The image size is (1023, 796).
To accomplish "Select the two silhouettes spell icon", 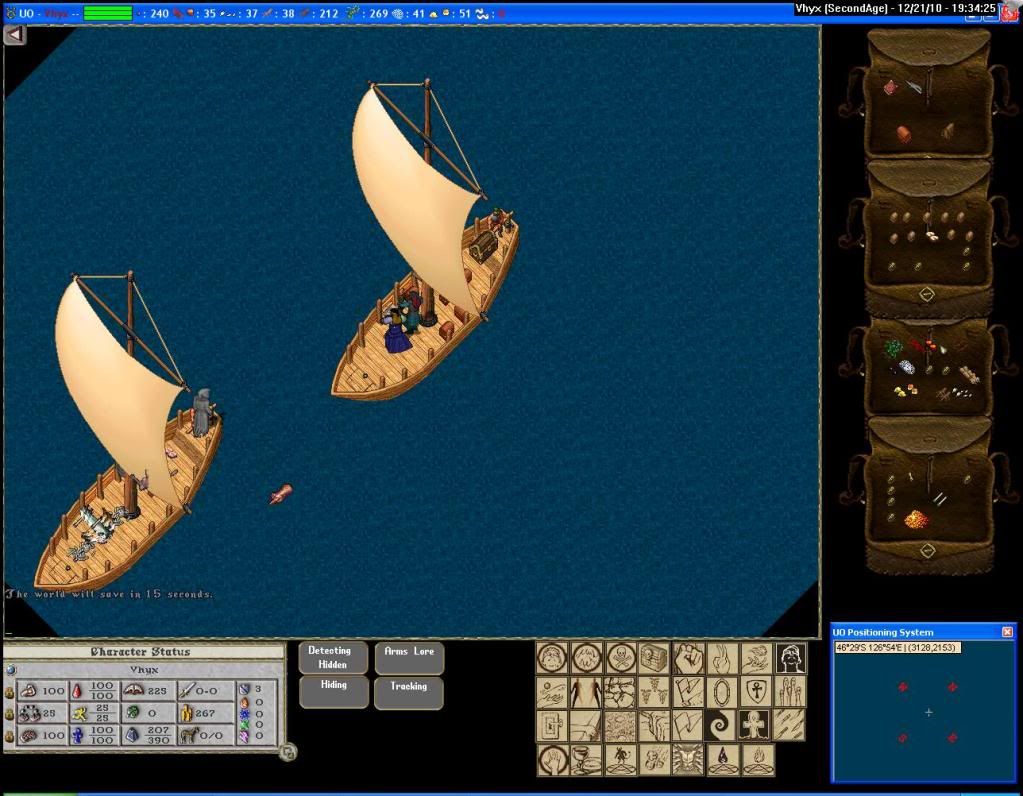I will click(587, 692).
